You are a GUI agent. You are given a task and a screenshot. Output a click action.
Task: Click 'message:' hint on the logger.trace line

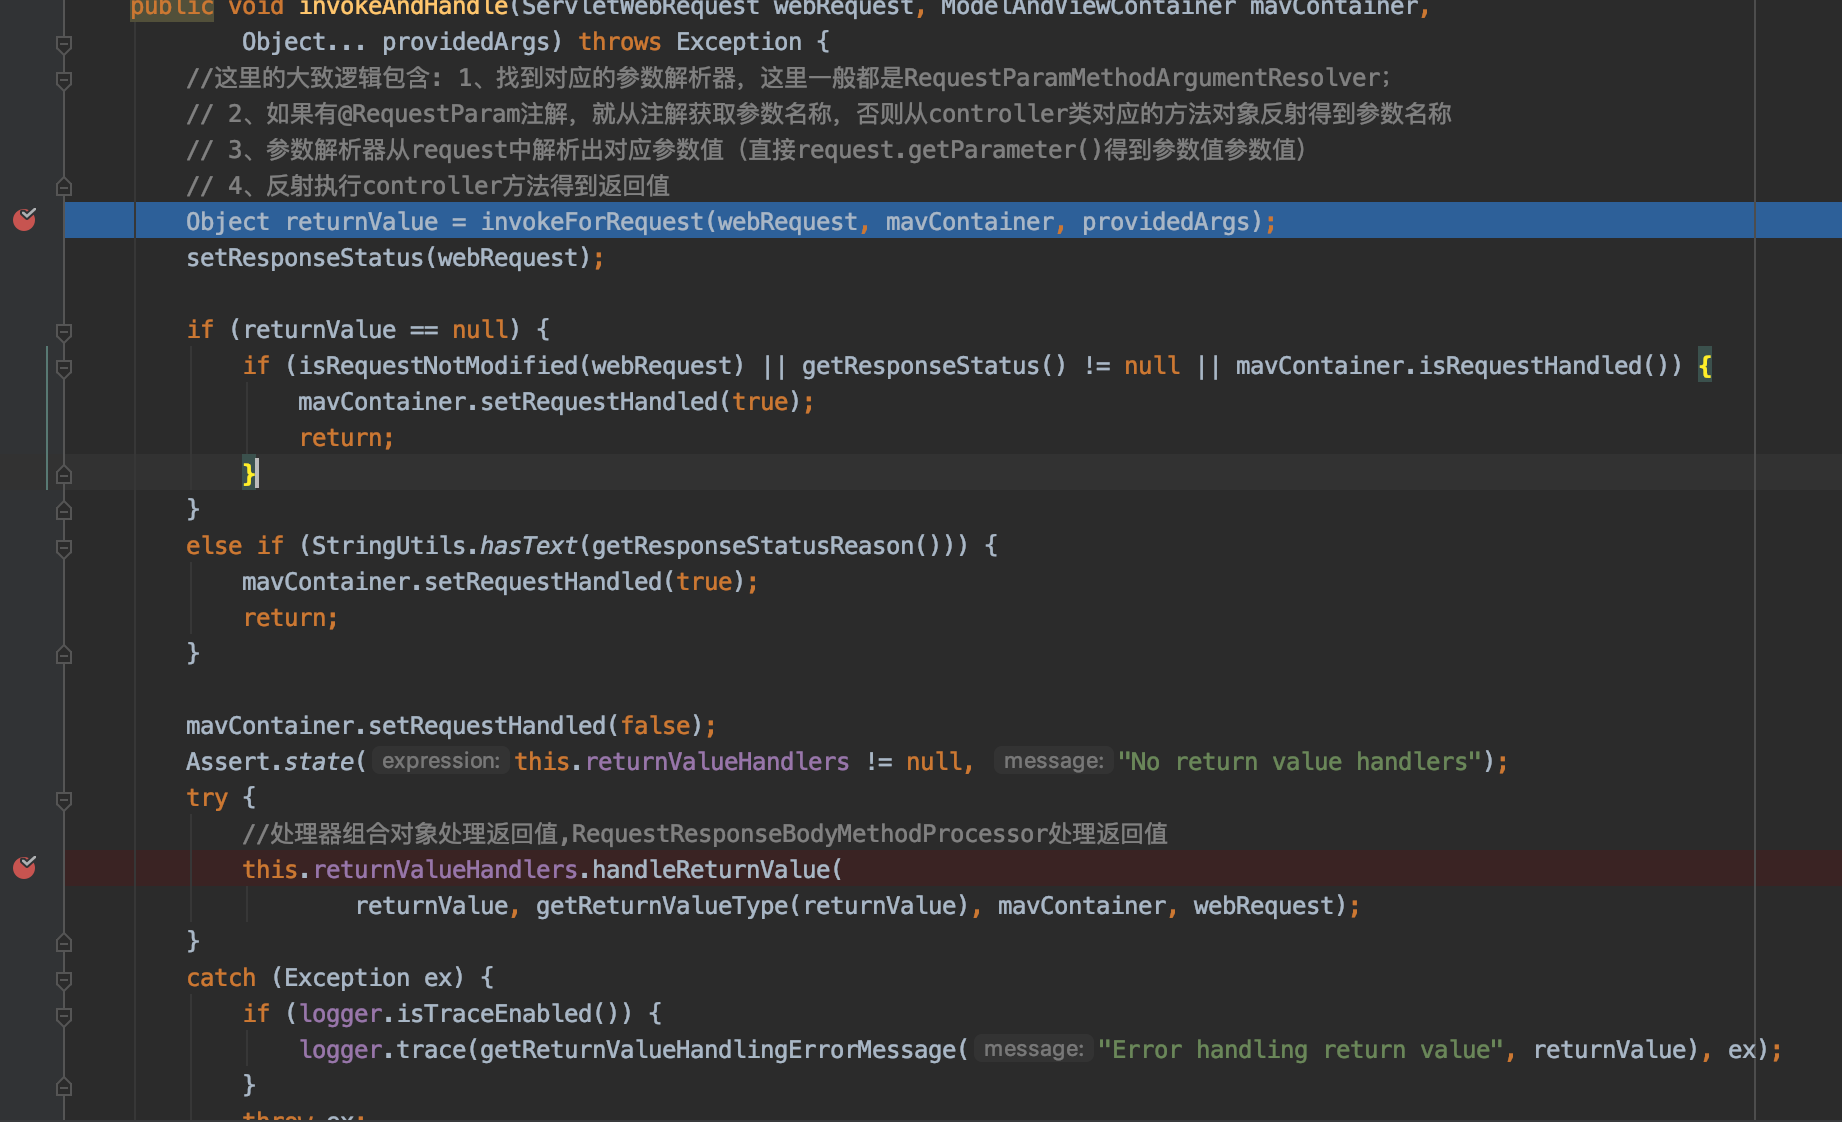[1034, 1049]
